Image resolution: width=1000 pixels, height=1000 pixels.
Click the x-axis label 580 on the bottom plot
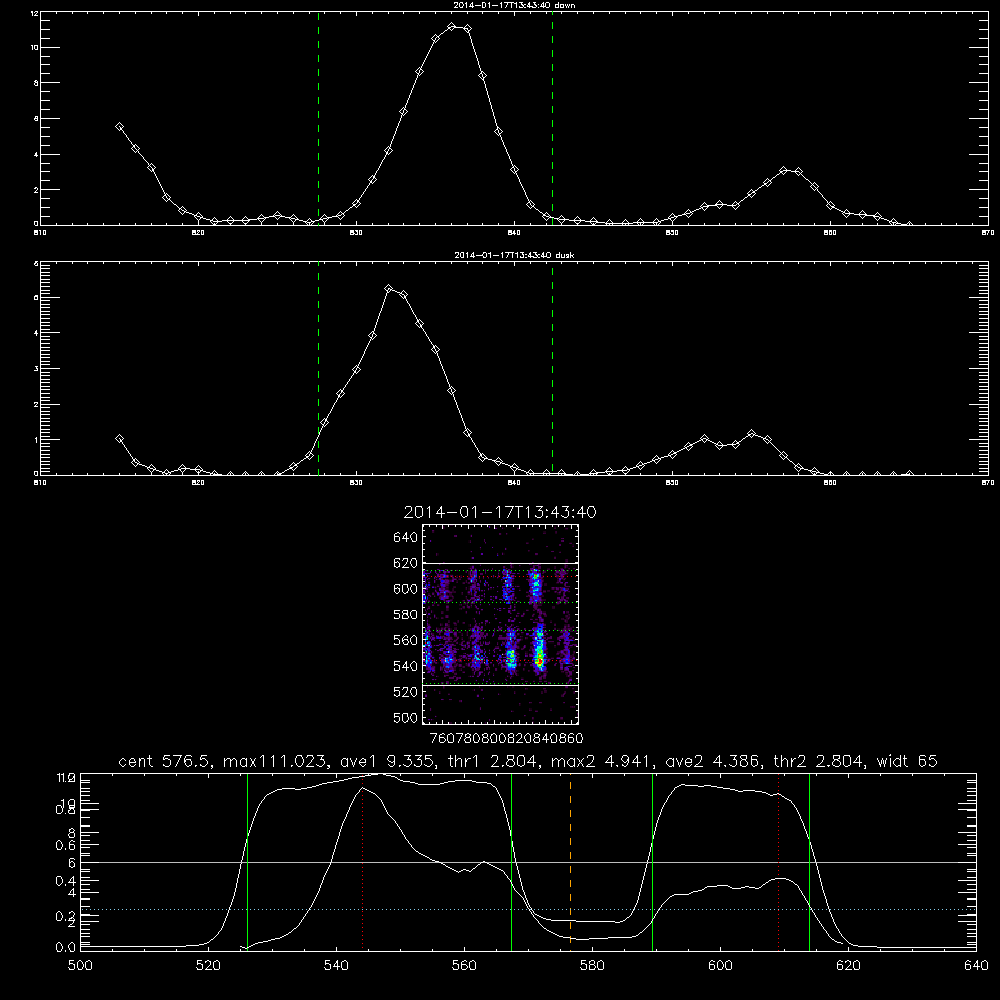pos(592,965)
